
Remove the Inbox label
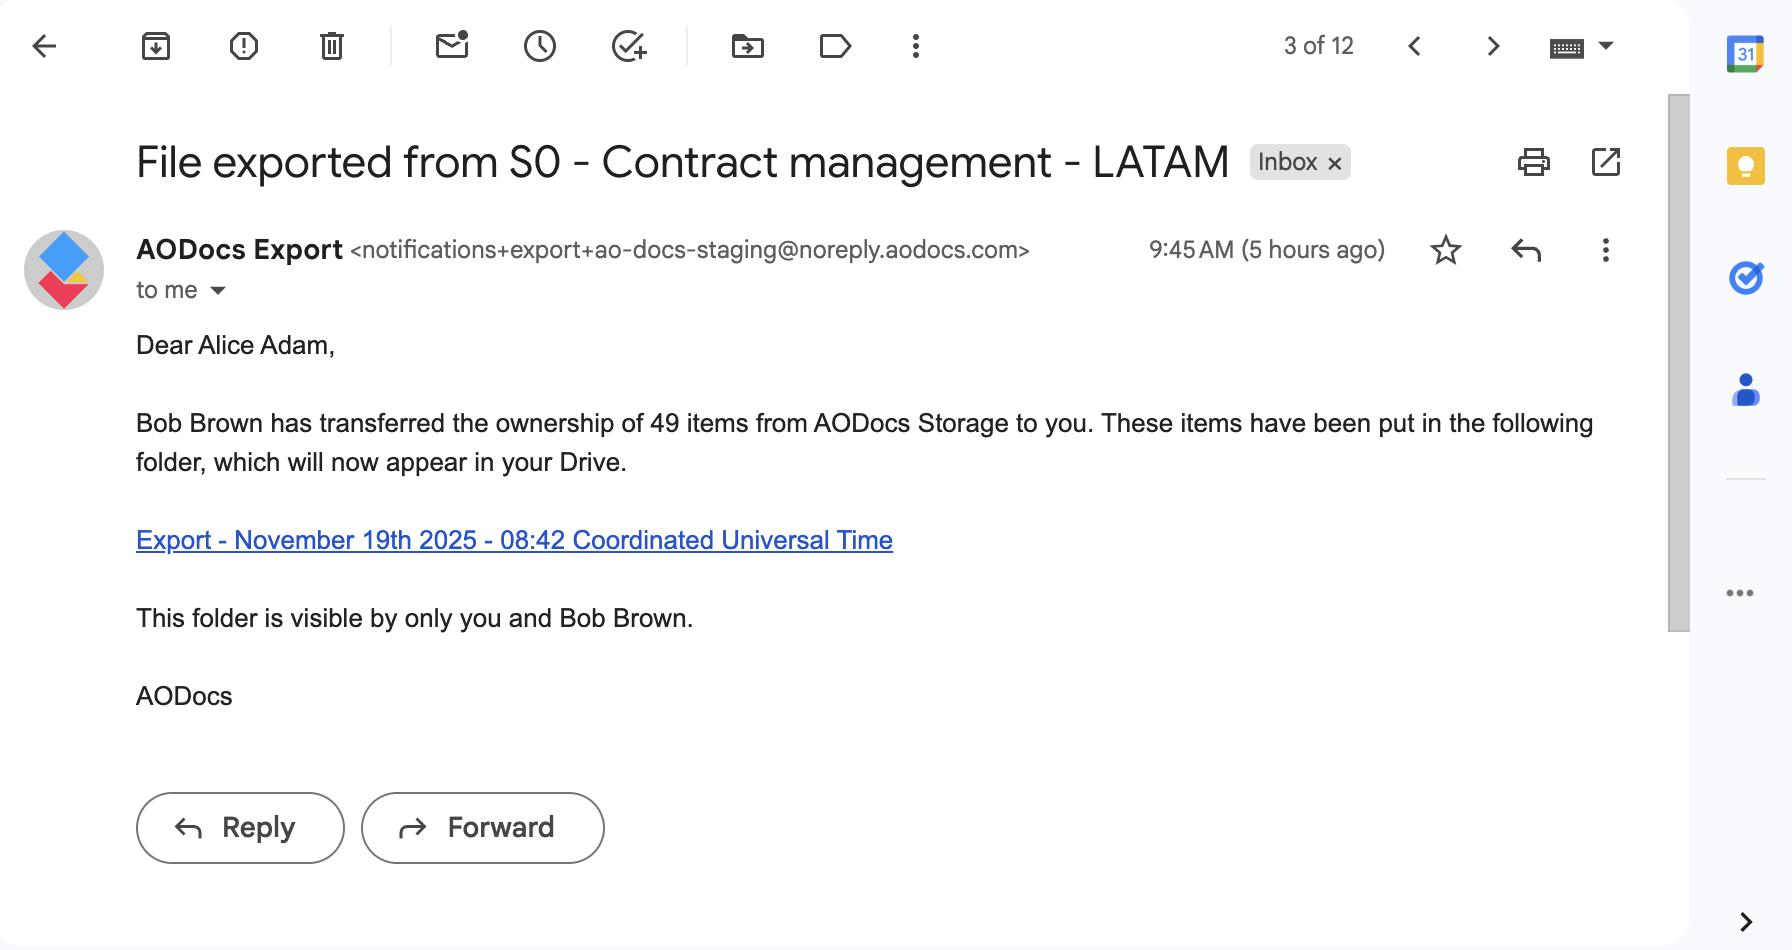coord(1334,163)
